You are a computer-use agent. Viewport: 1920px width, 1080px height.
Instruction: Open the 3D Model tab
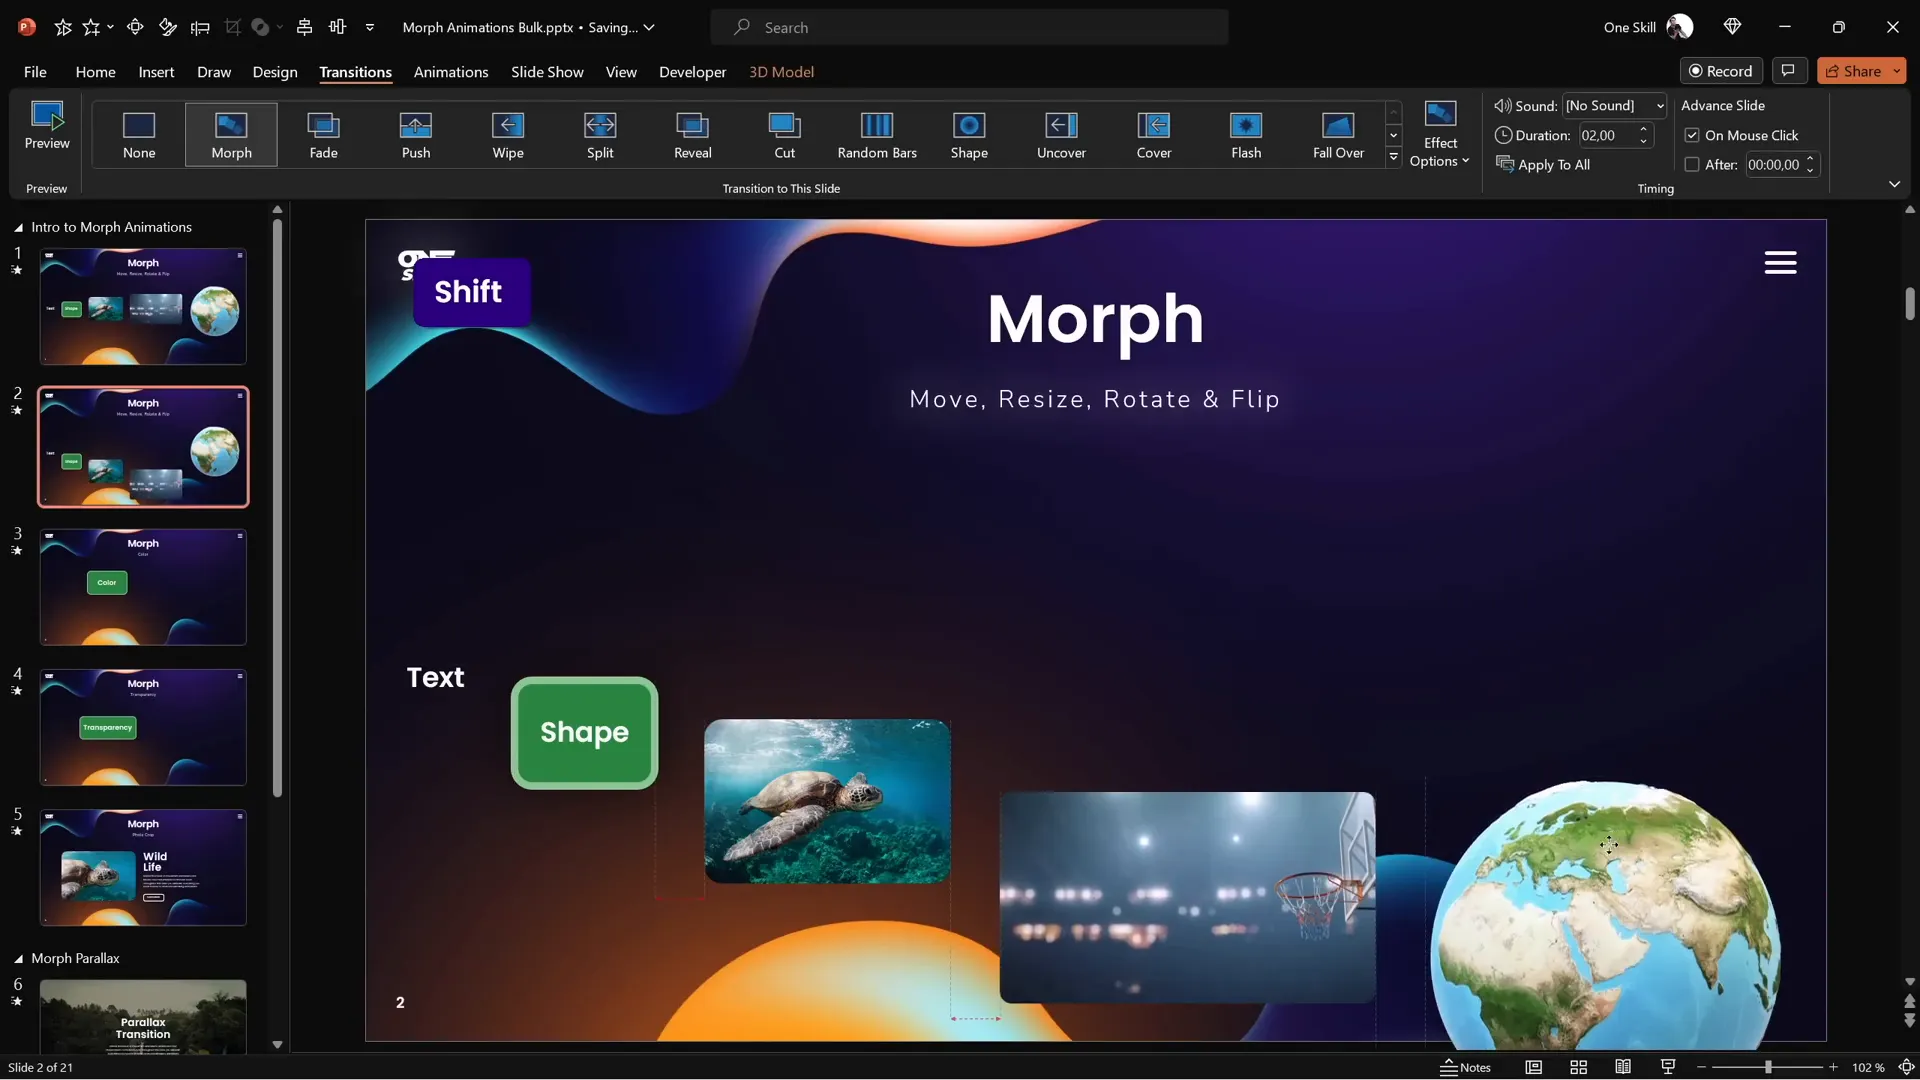click(x=781, y=72)
